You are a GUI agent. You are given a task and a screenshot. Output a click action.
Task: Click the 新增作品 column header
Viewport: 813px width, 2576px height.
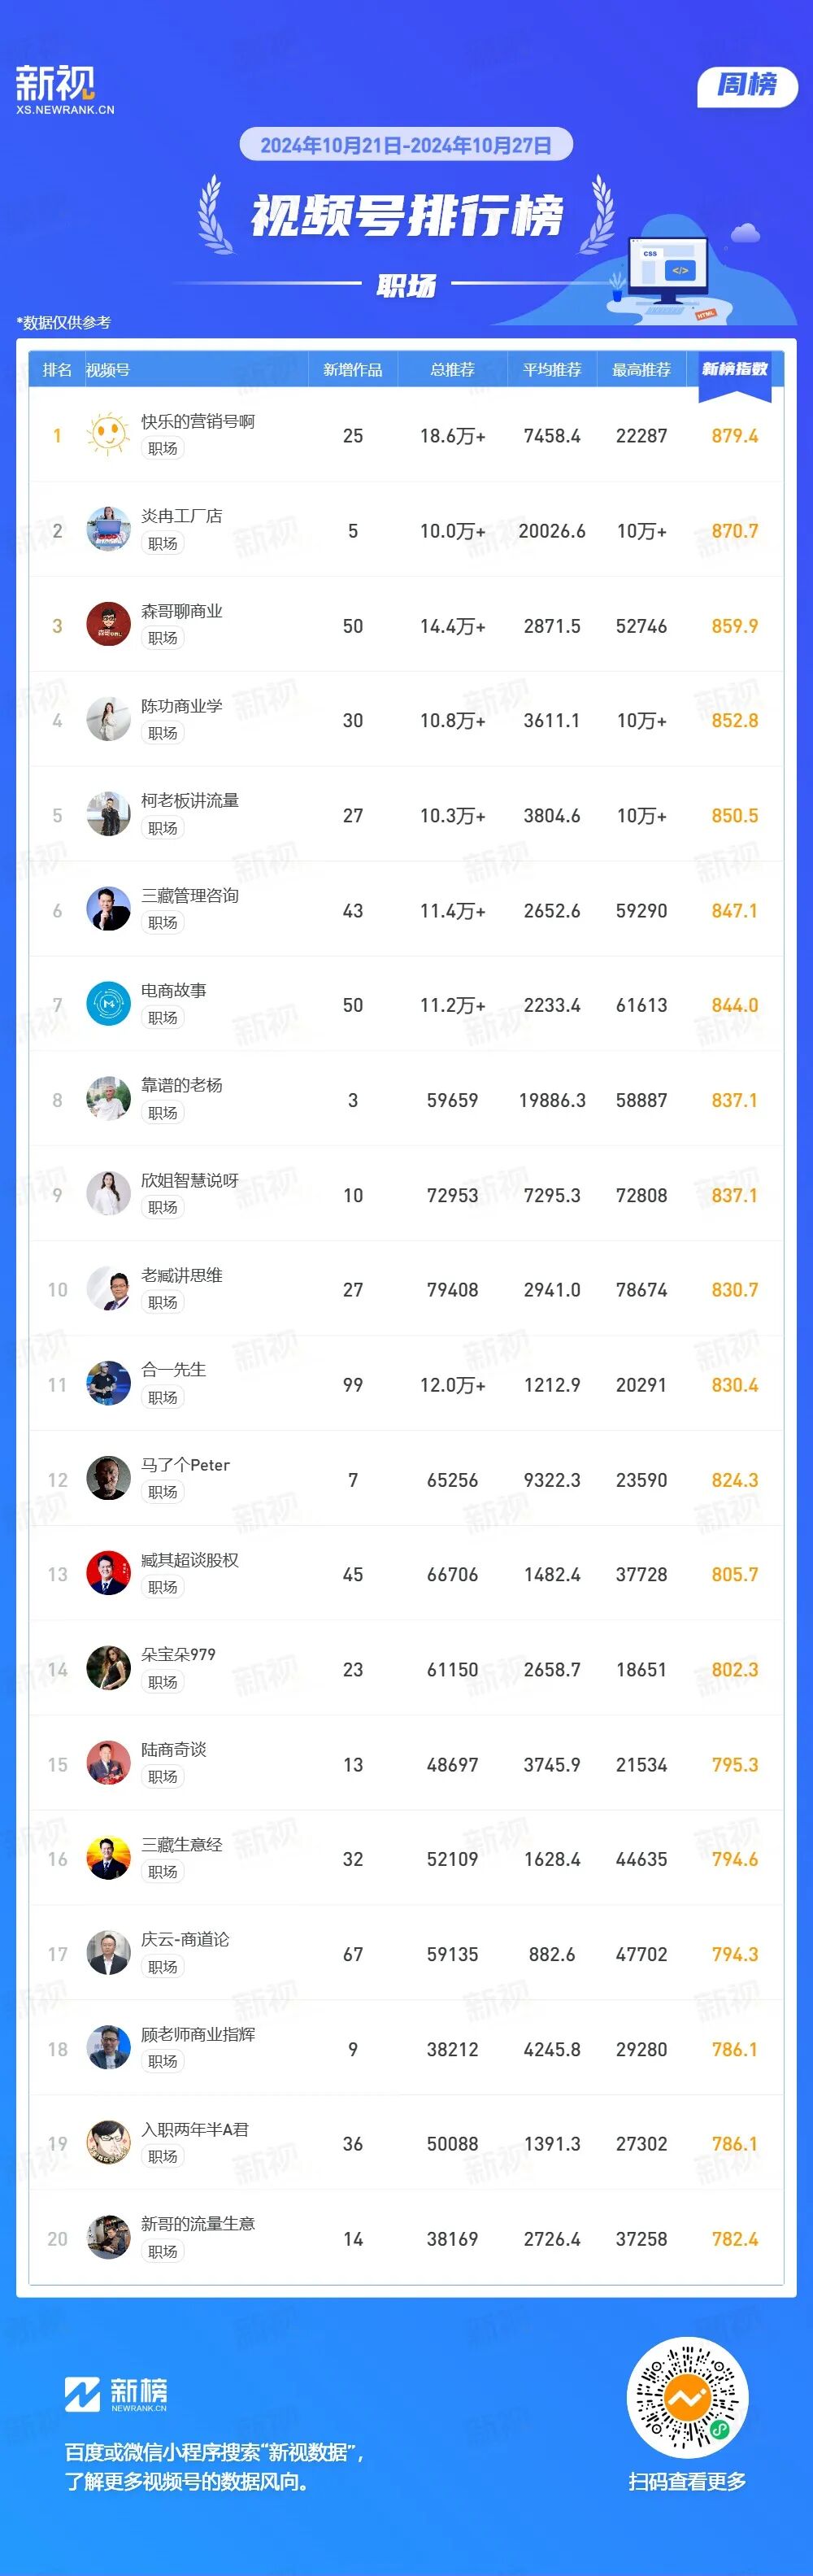coord(352,370)
